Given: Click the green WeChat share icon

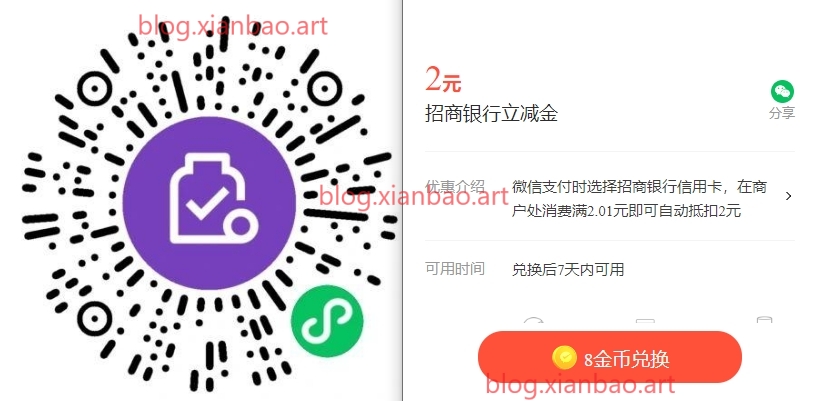Looking at the screenshot, I should coord(782,92).
